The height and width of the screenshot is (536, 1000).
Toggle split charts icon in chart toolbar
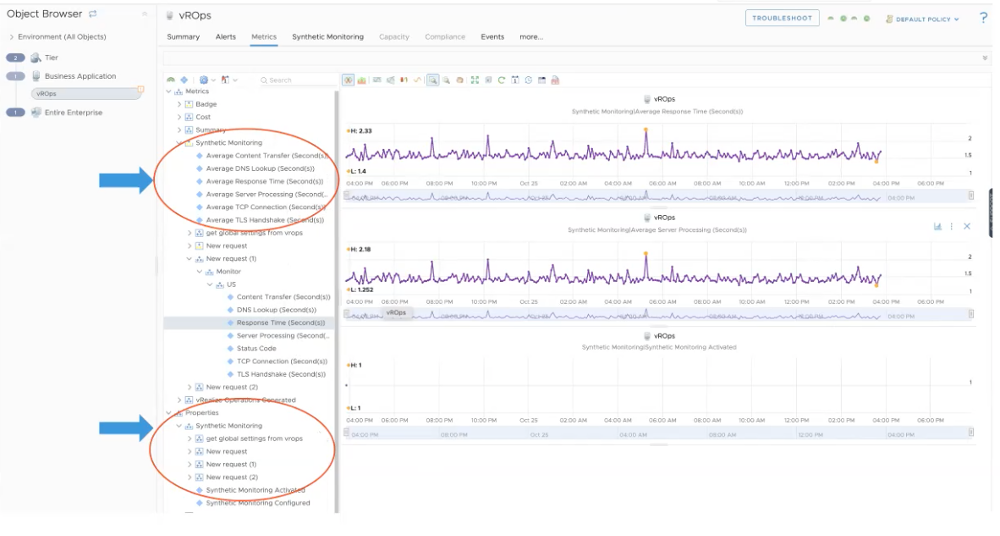(348, 80)
